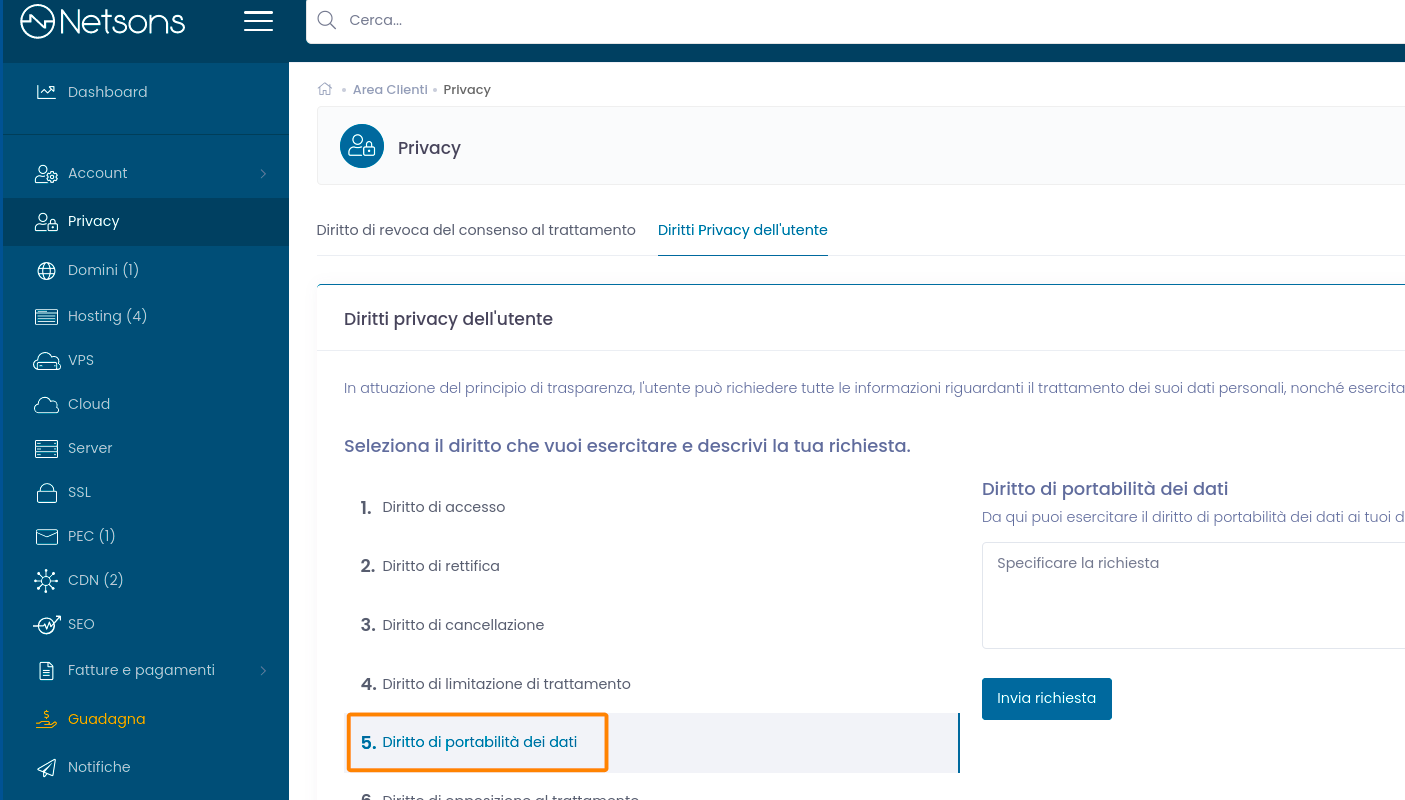Switch to Diritto di revoca del consenso tab

(x=476, y=230)
